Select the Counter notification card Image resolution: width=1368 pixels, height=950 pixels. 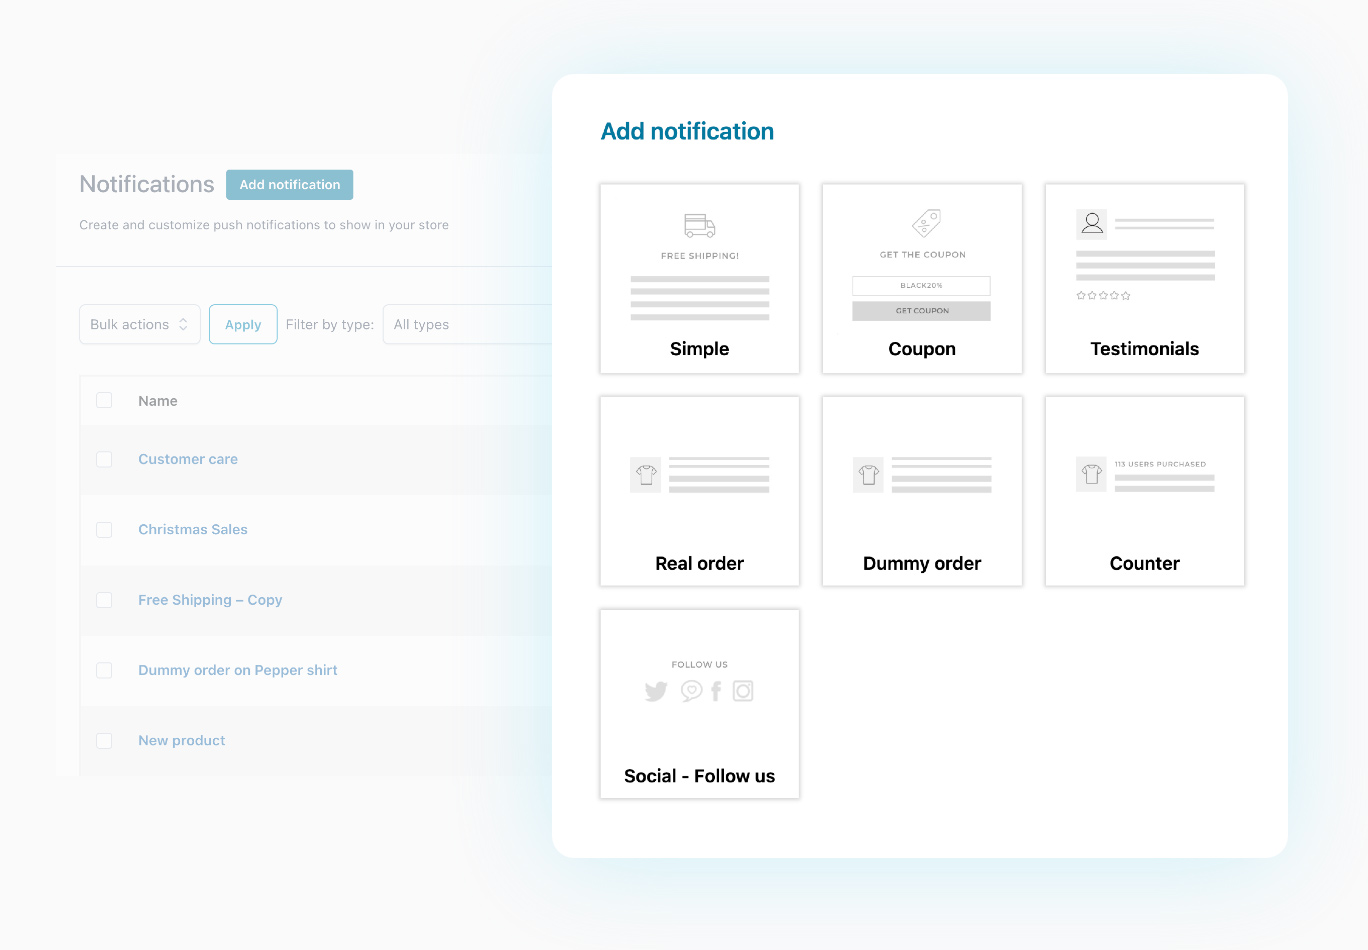[1145, 492]
